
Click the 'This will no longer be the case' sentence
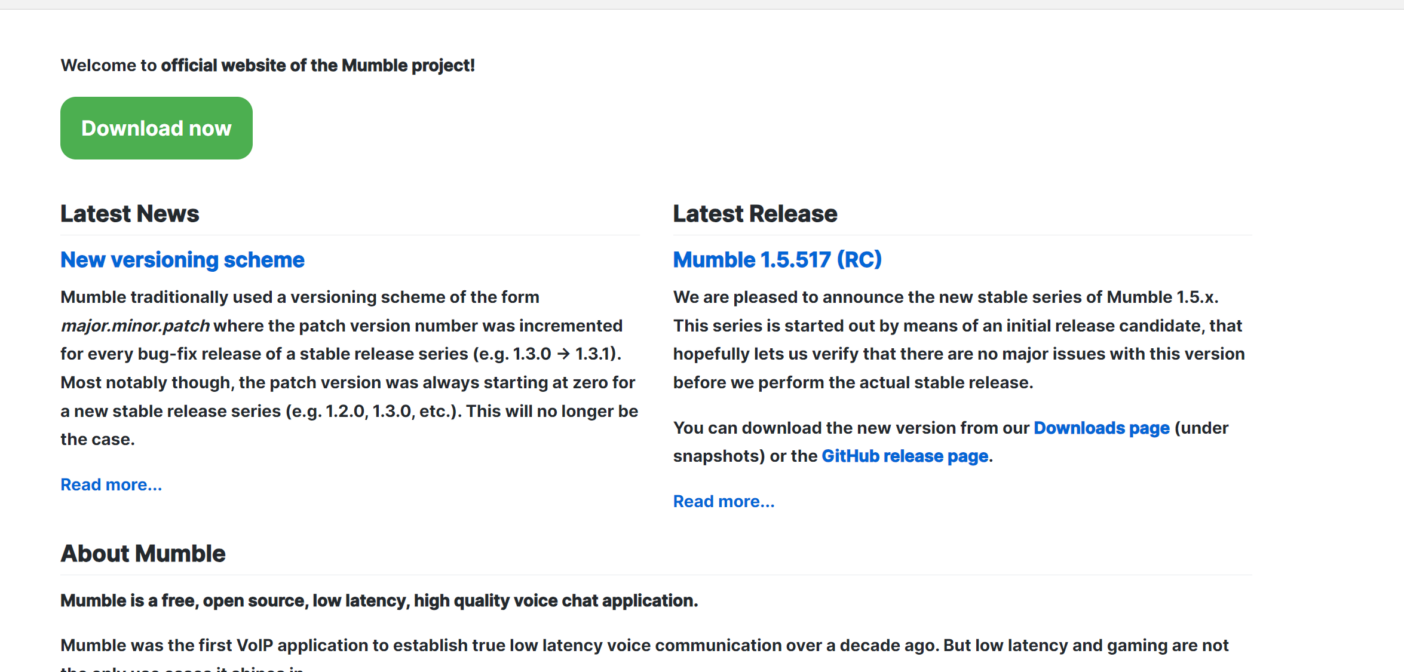(560, 411)
